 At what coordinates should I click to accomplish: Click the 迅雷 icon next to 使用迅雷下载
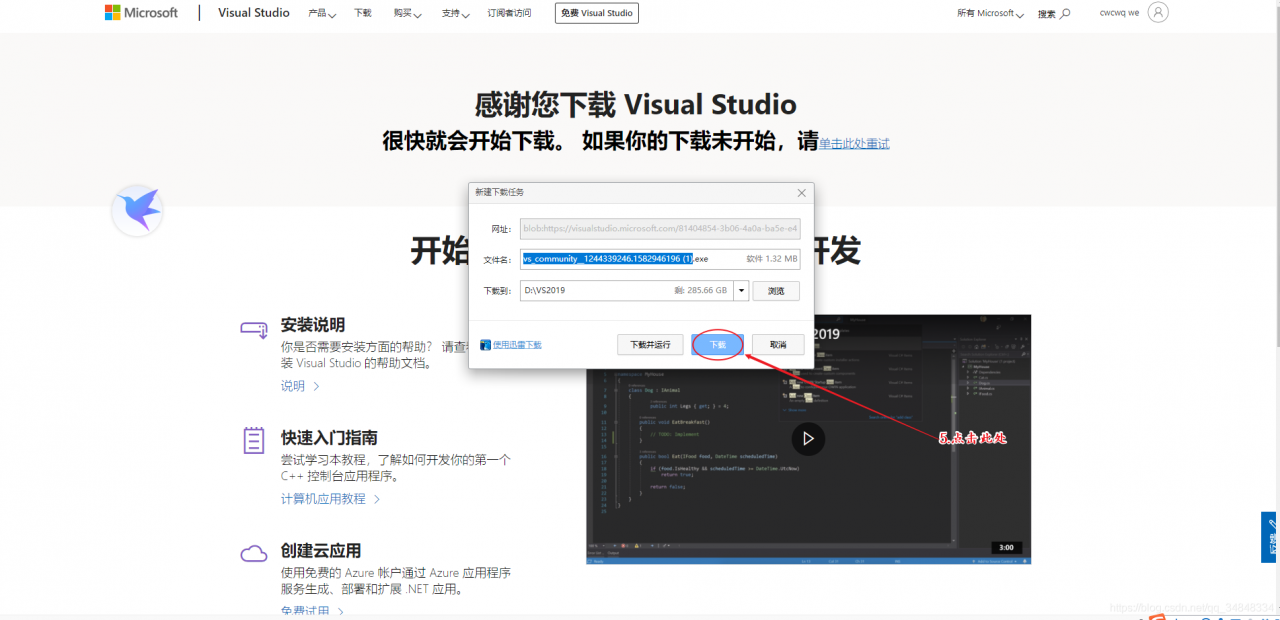484,344
